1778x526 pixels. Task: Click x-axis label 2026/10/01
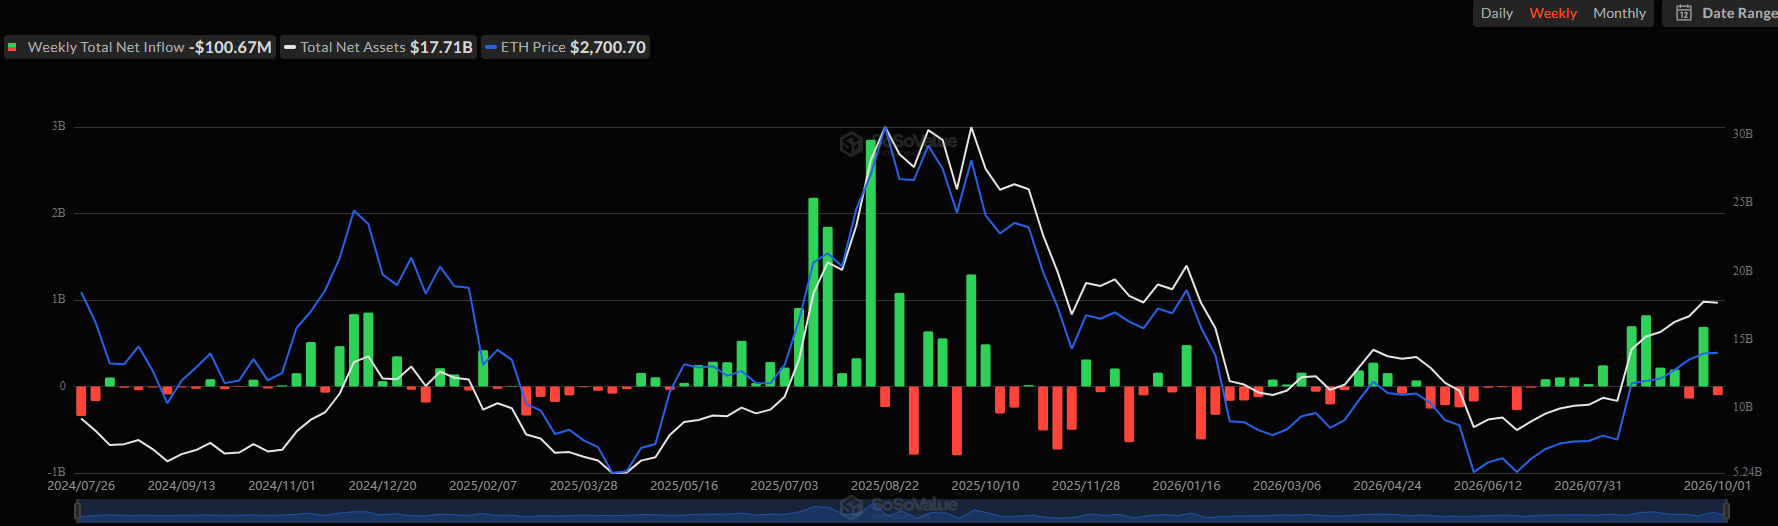pos(1717,485)
